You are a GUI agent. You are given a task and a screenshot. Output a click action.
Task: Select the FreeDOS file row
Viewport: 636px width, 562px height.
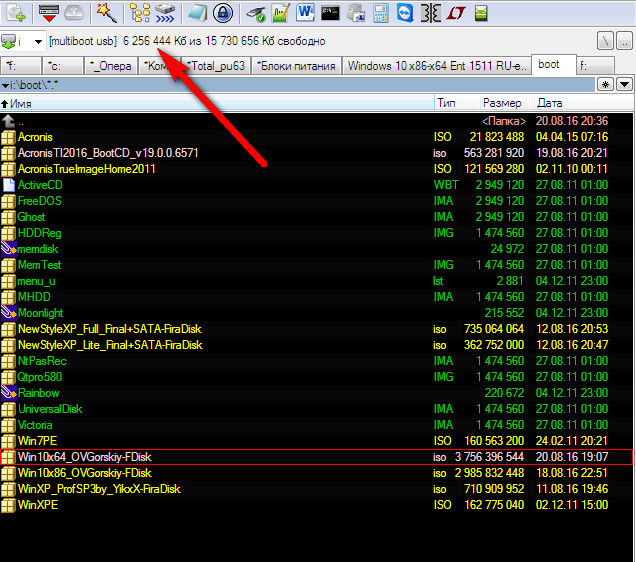point(316,201)
